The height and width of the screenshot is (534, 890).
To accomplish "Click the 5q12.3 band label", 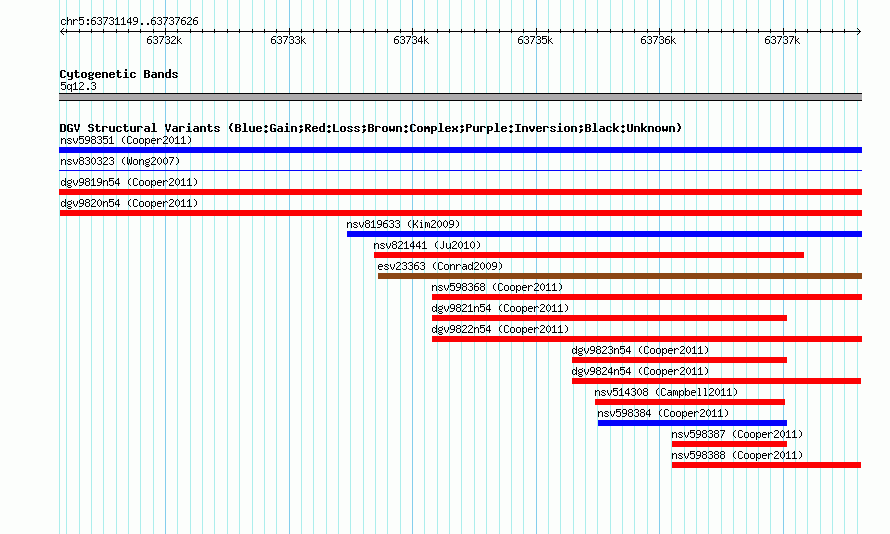I will [x=78, y=86].
